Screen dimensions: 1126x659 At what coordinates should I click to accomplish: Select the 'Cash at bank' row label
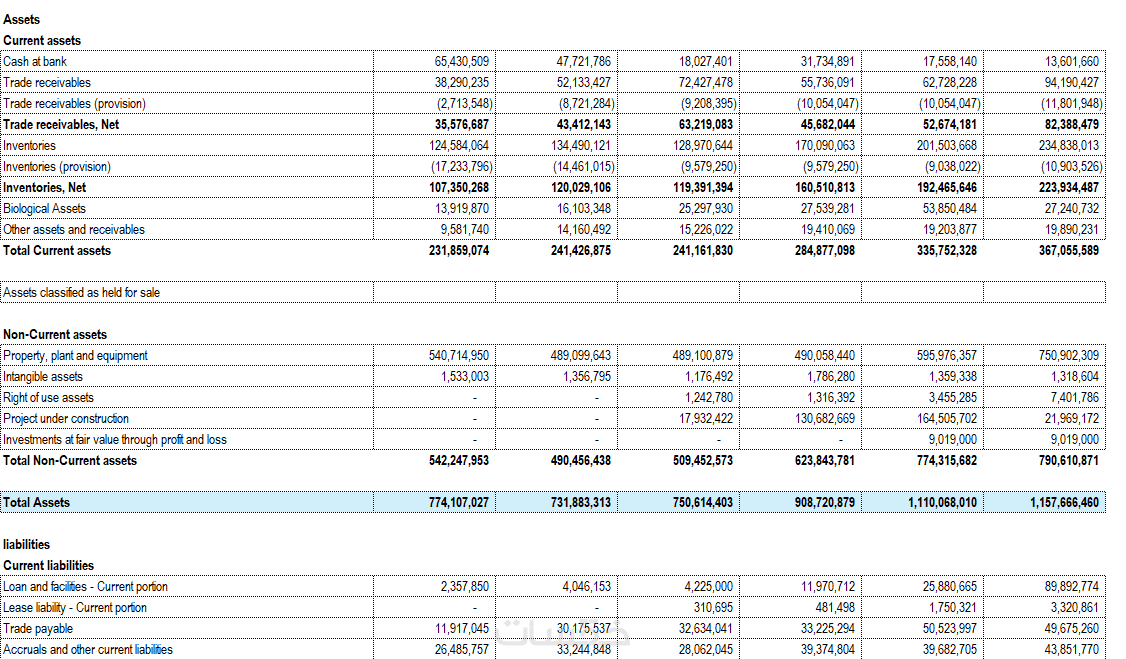[x=34, y=62]
